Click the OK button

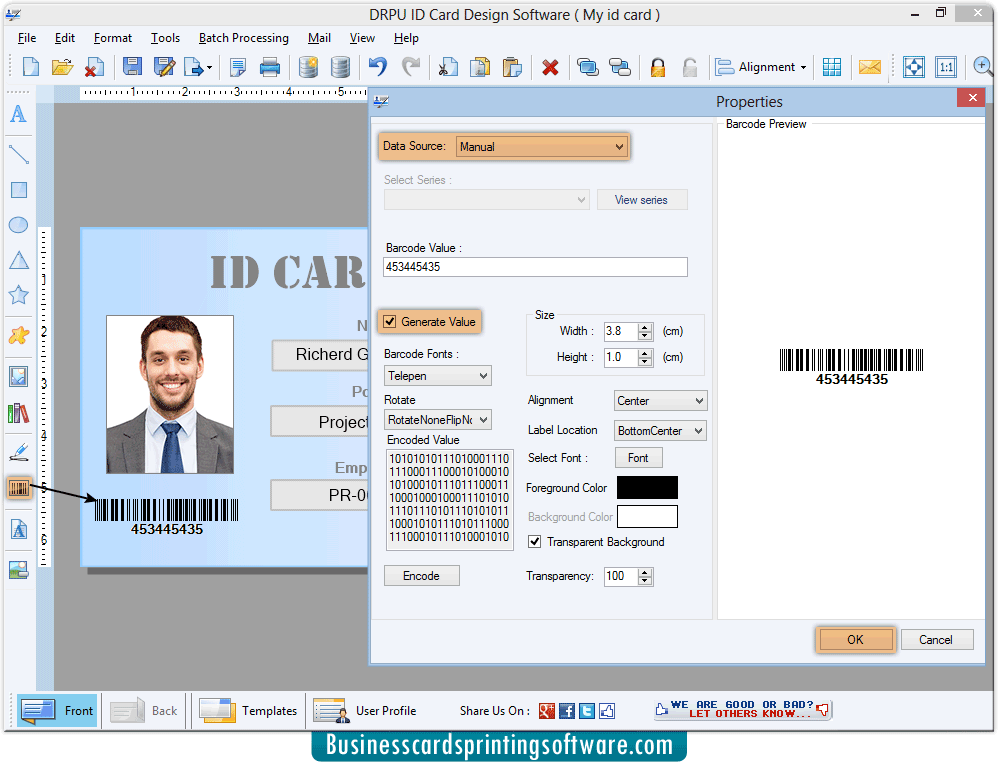coord(855,640)
